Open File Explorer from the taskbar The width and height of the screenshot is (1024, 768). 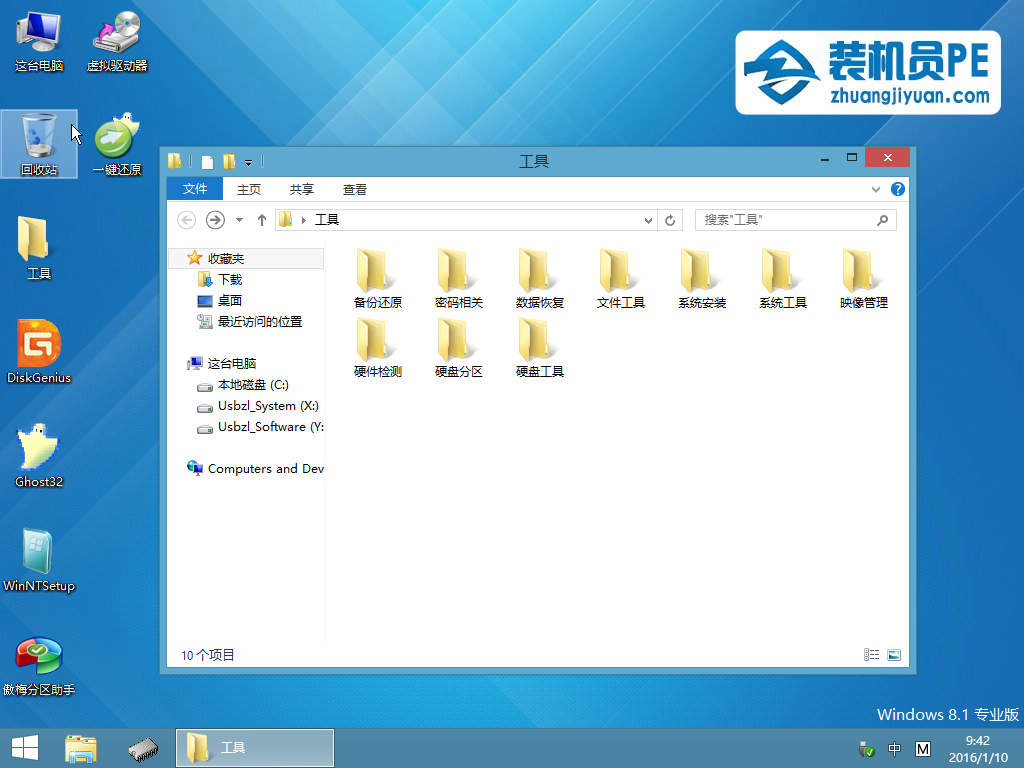[x=81, y=748]
